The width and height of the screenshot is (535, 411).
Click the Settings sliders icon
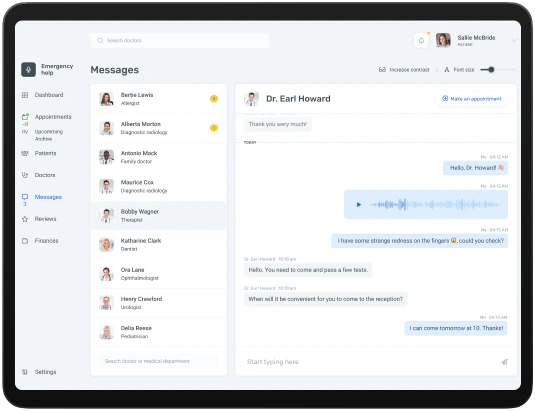[x=25, y=372]
